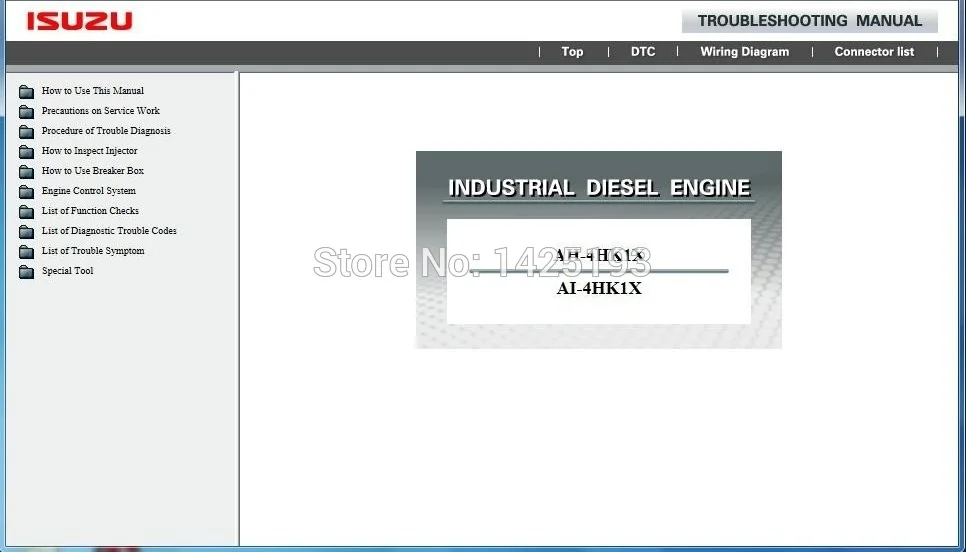Viewport: 966px width, 552px height.
Task: Click the folder icon for How to Use Breaker Box
Action: (x=26, y=172)
